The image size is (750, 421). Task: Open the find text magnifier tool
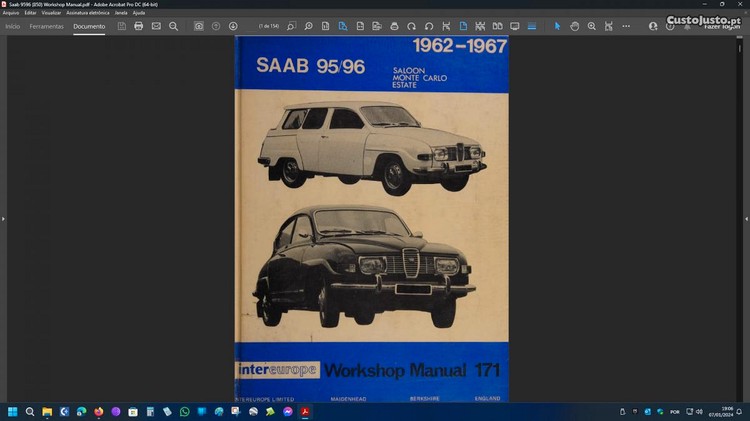(x=173, y=26)
